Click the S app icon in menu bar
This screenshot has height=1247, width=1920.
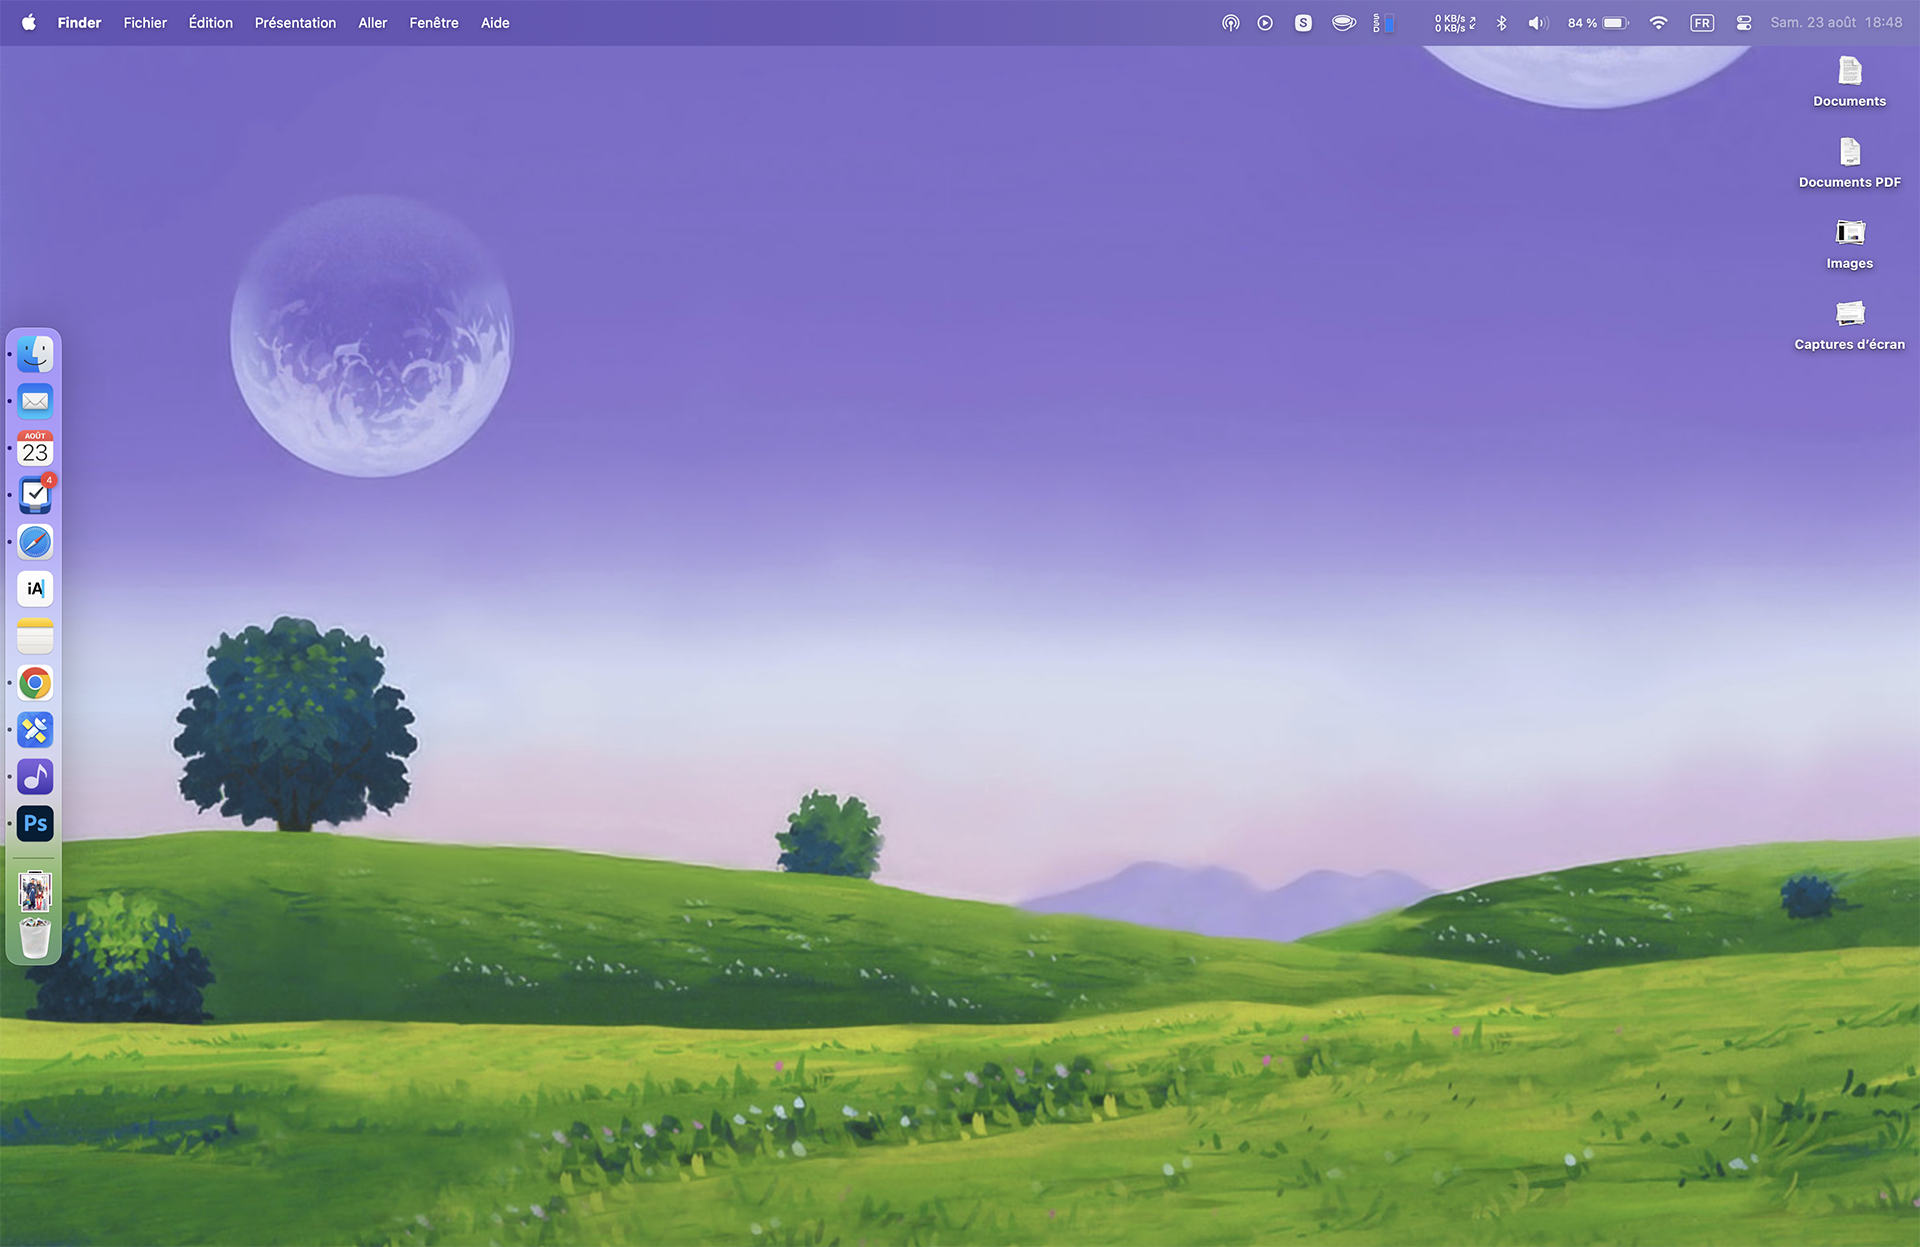coord(1303,22)
